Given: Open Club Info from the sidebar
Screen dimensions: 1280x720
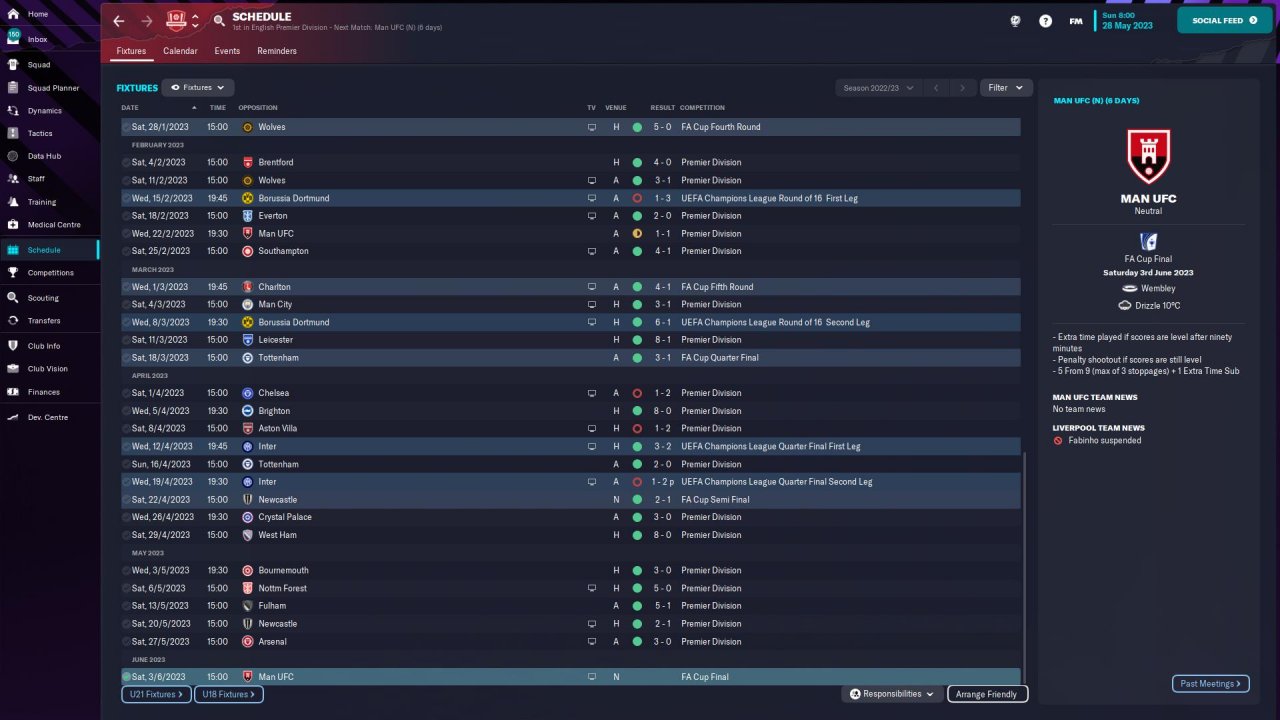Looking at the screenshot, I should pos(44,346).
